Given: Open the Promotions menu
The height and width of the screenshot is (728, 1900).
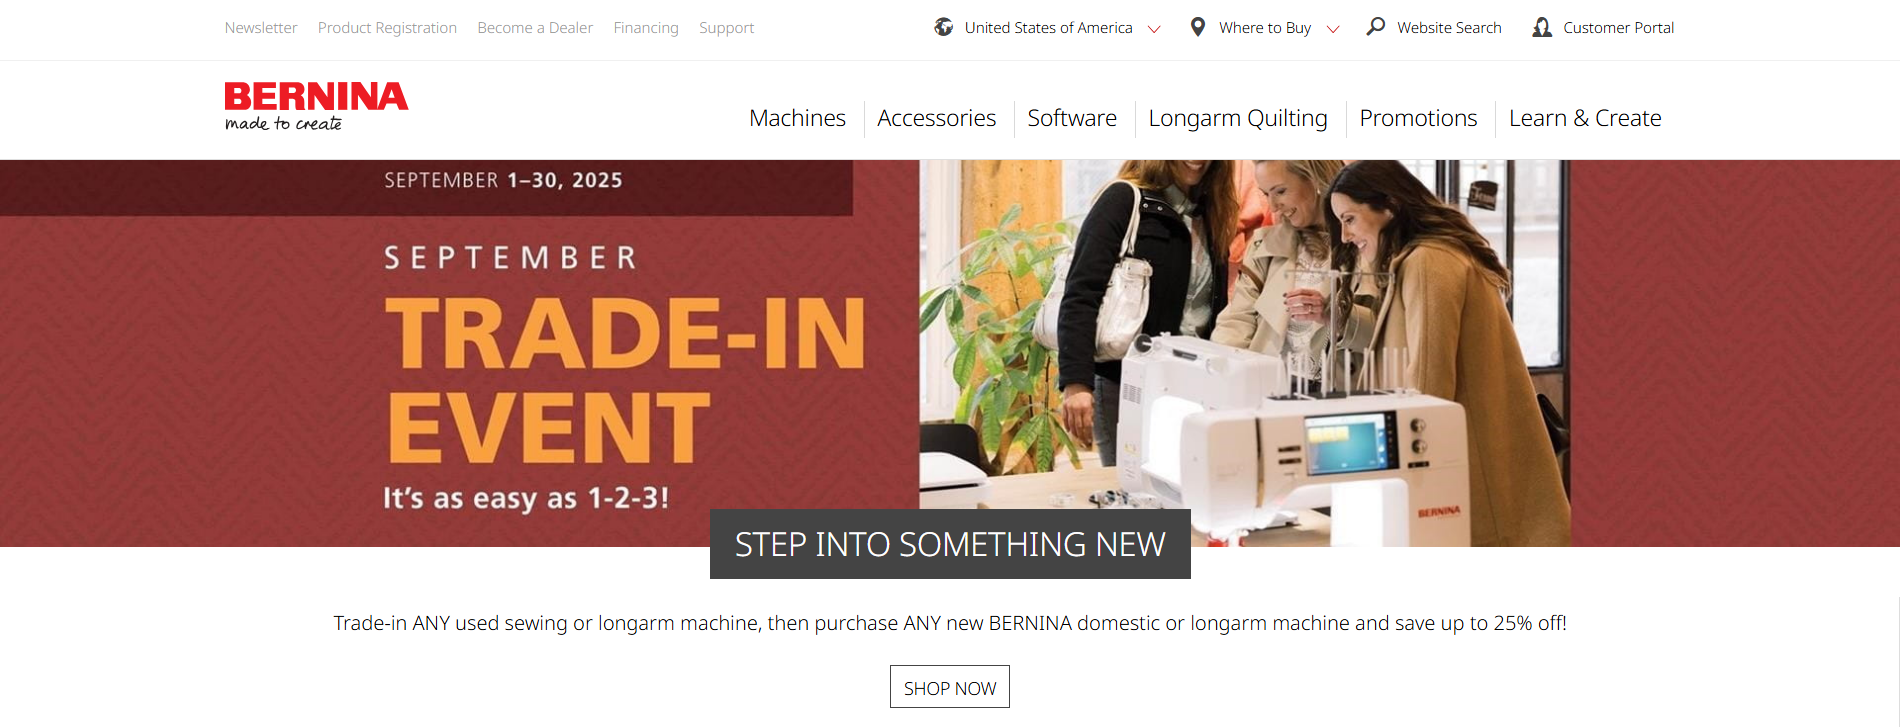Looking at the screenshot, I should (x=1418, y=118).
